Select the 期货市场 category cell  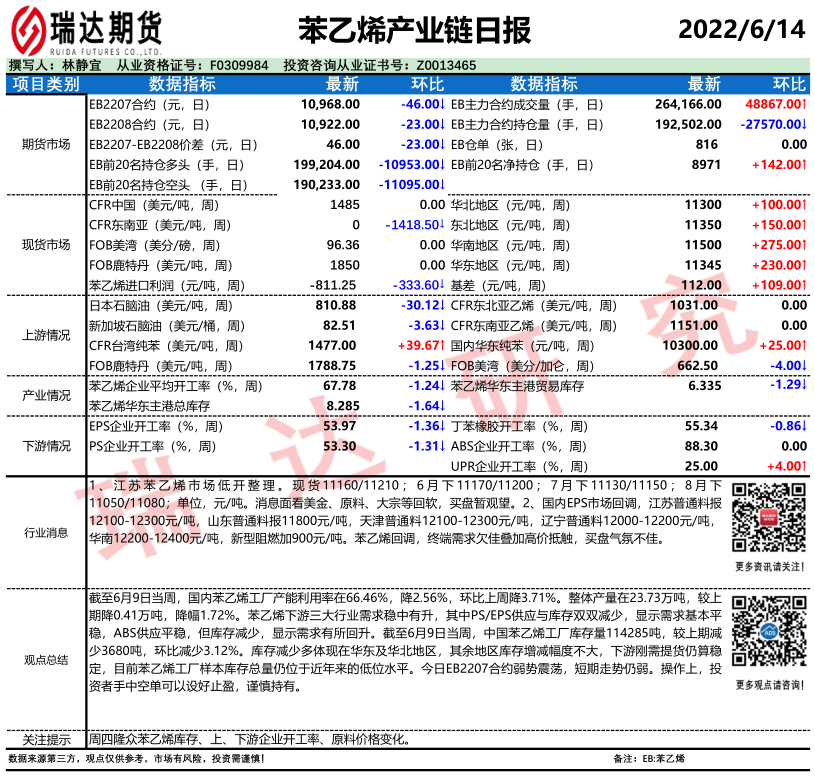(44, 144)
